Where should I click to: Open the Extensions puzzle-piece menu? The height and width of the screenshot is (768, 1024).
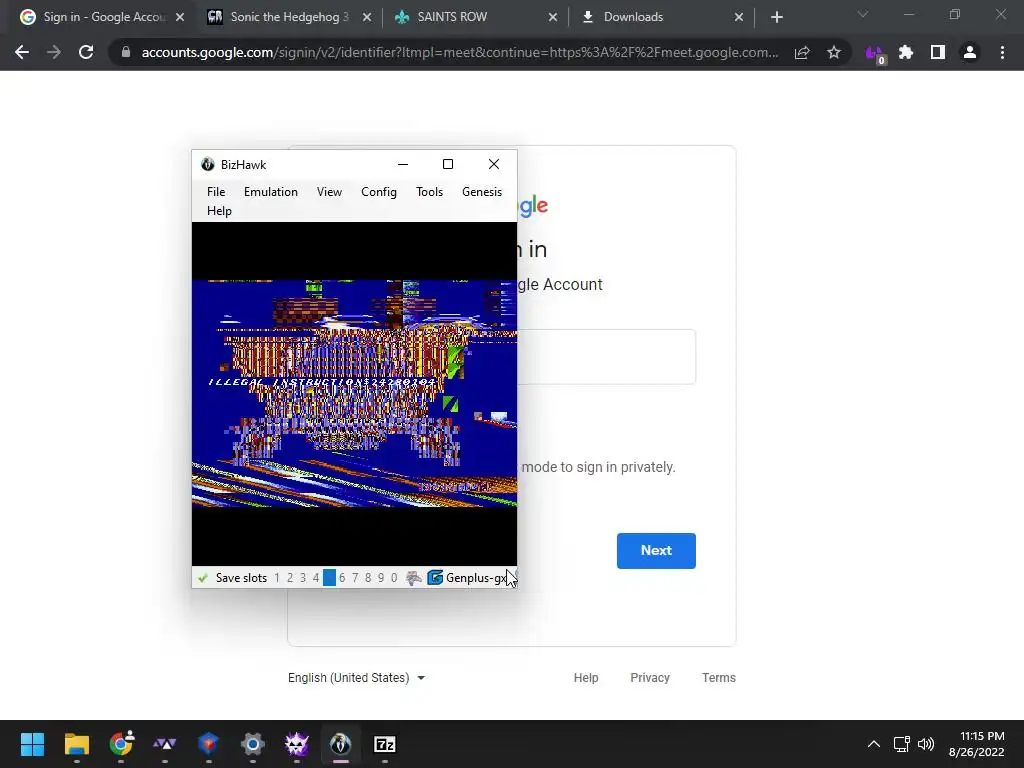pos(906,52)
